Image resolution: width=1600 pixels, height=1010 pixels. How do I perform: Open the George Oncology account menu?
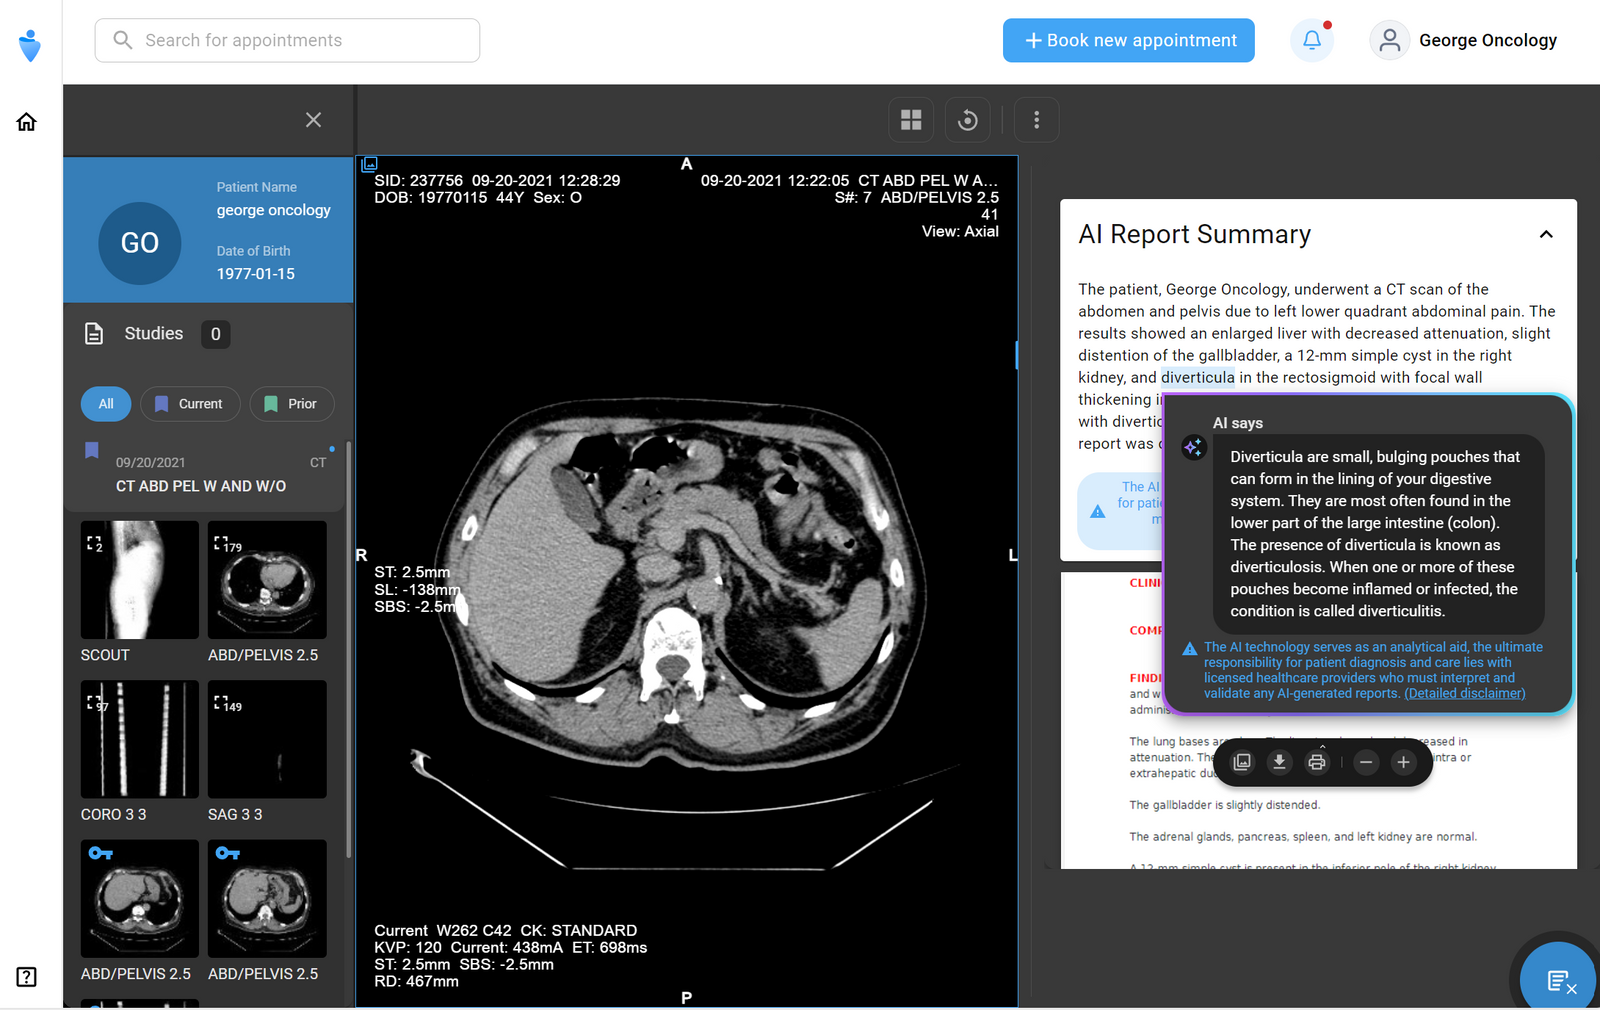point(1464,40)
